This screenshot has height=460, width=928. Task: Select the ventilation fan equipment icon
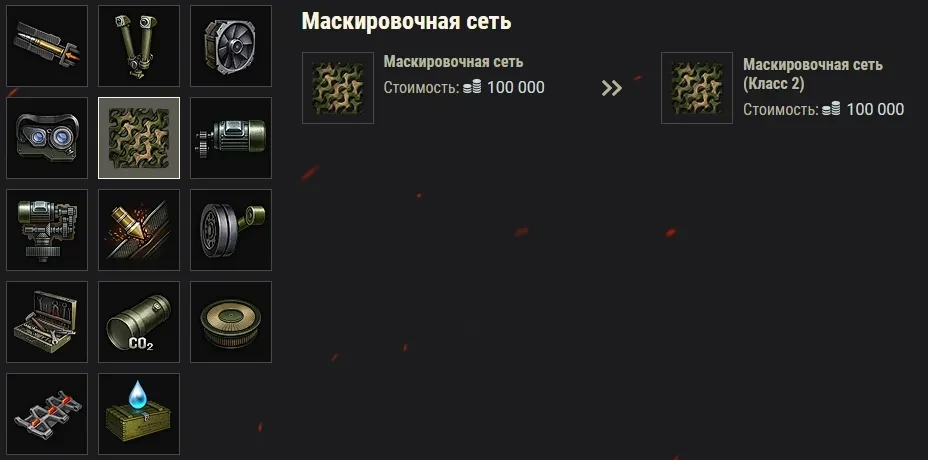point(231,46)
